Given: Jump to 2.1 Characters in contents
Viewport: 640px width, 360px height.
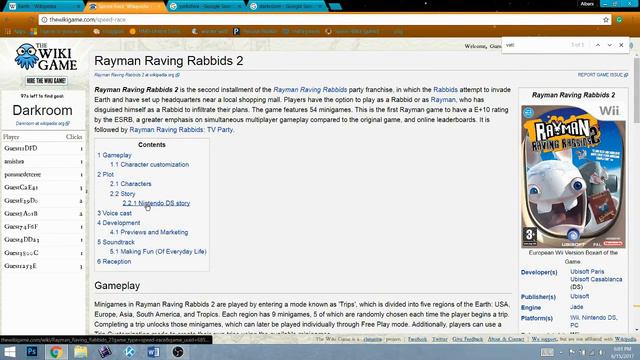Looking at the screenshot, I should (x=131, y=184).
